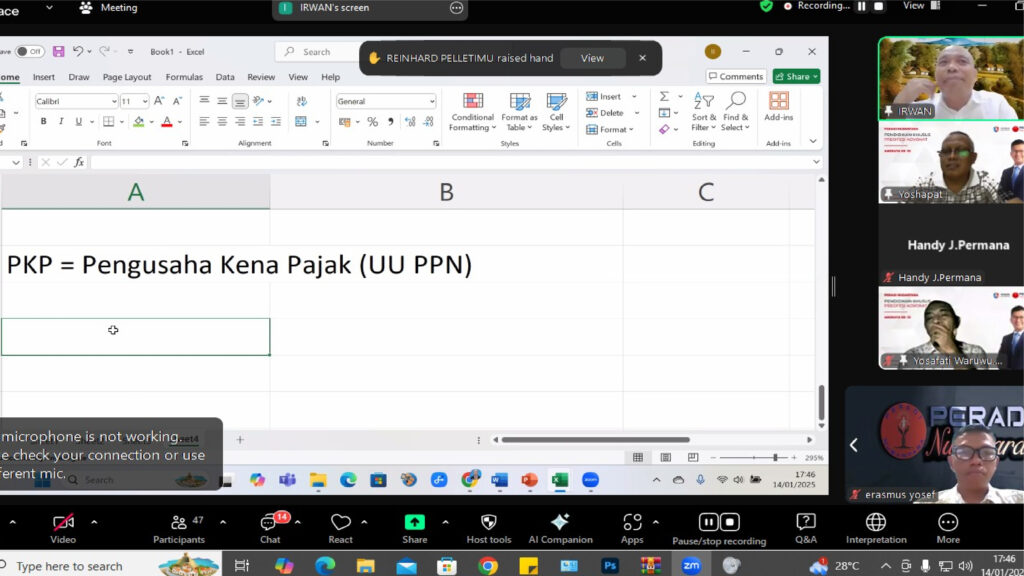Save the Excel workbook with the floppy icon
This screenshot has height=576, width=1024.
pos(59,52)
